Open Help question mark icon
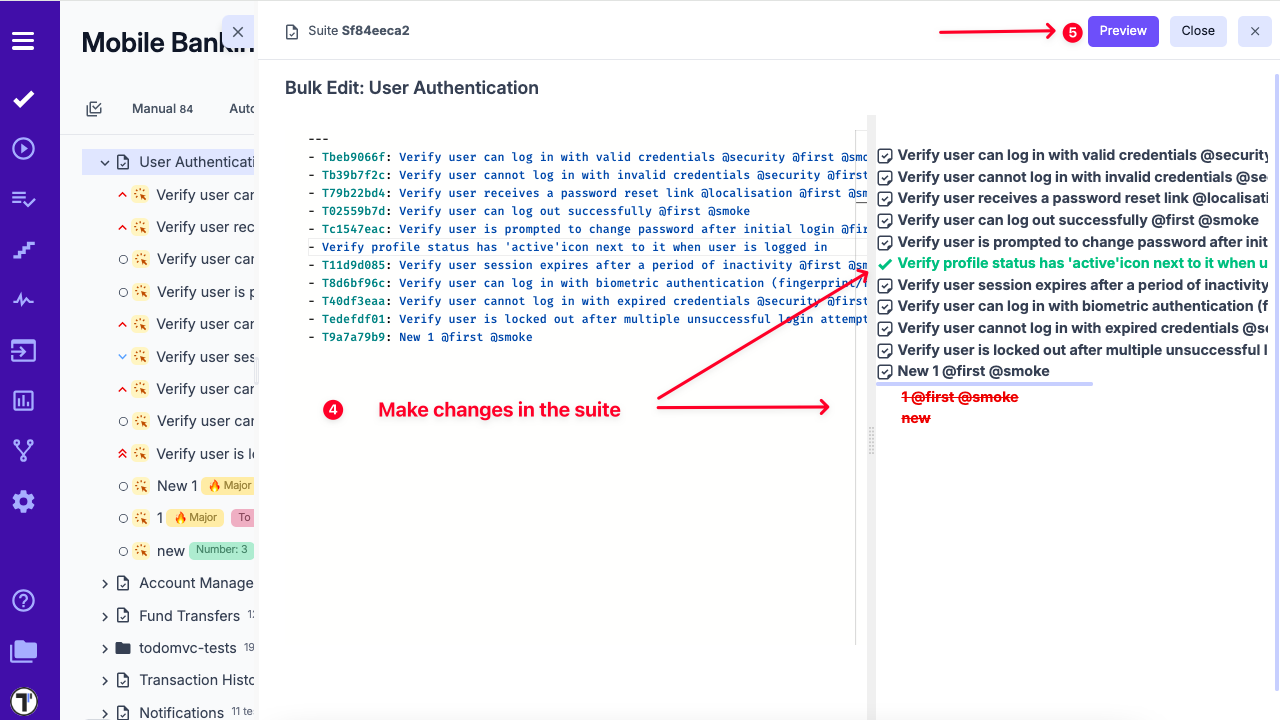 tap(23, 601)
